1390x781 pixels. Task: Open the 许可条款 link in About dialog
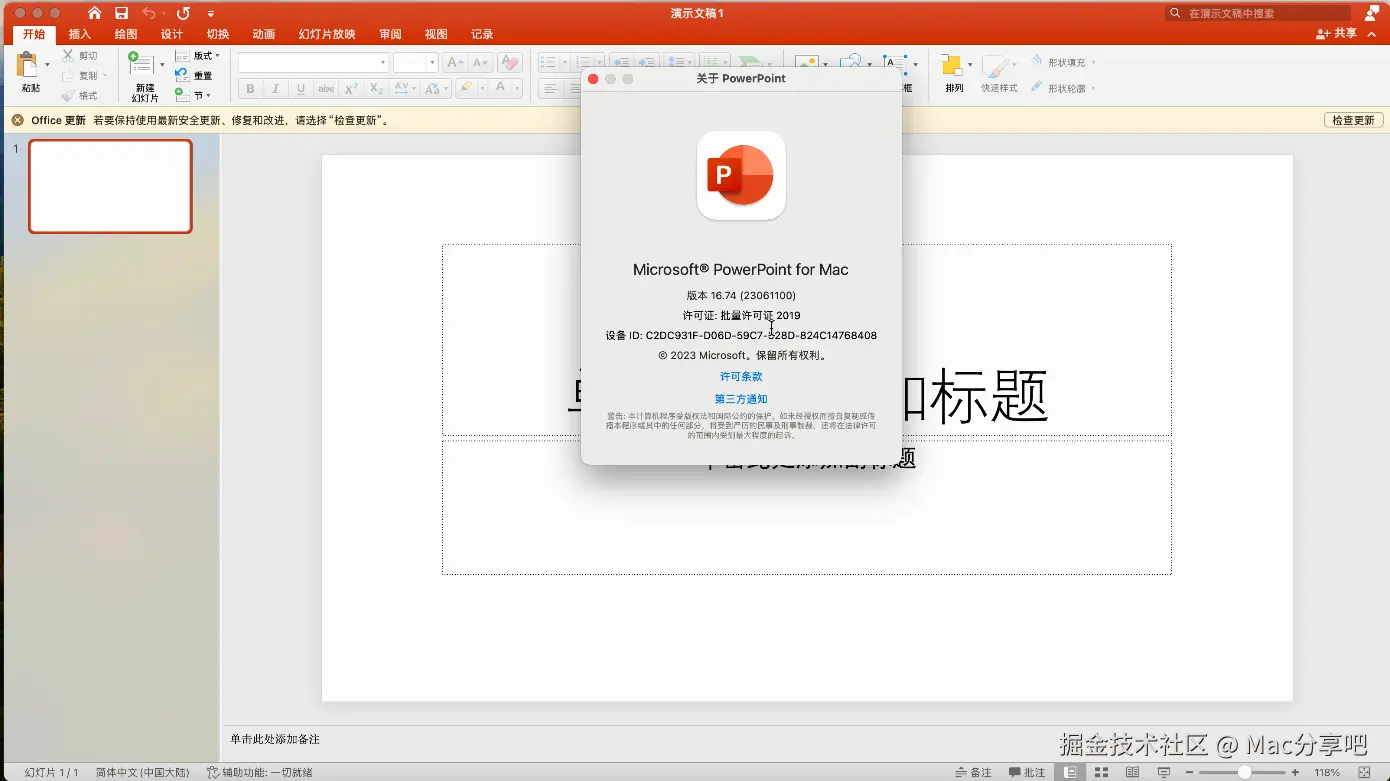coord(741,377)
